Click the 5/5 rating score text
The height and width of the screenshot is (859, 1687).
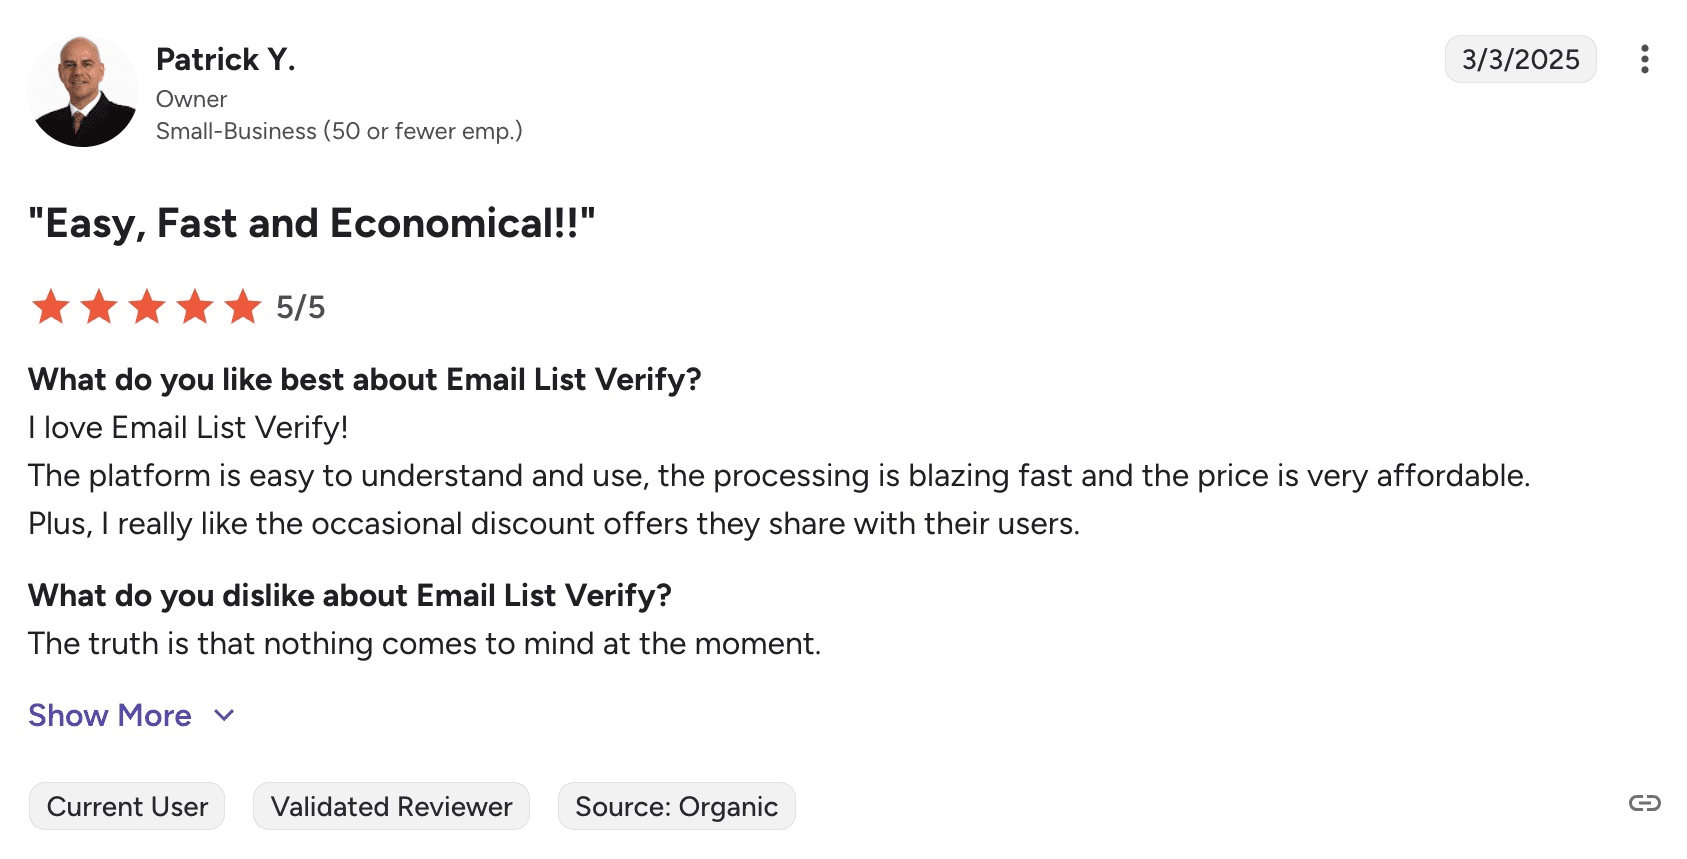pyautogui.click(x=300, y=307)
